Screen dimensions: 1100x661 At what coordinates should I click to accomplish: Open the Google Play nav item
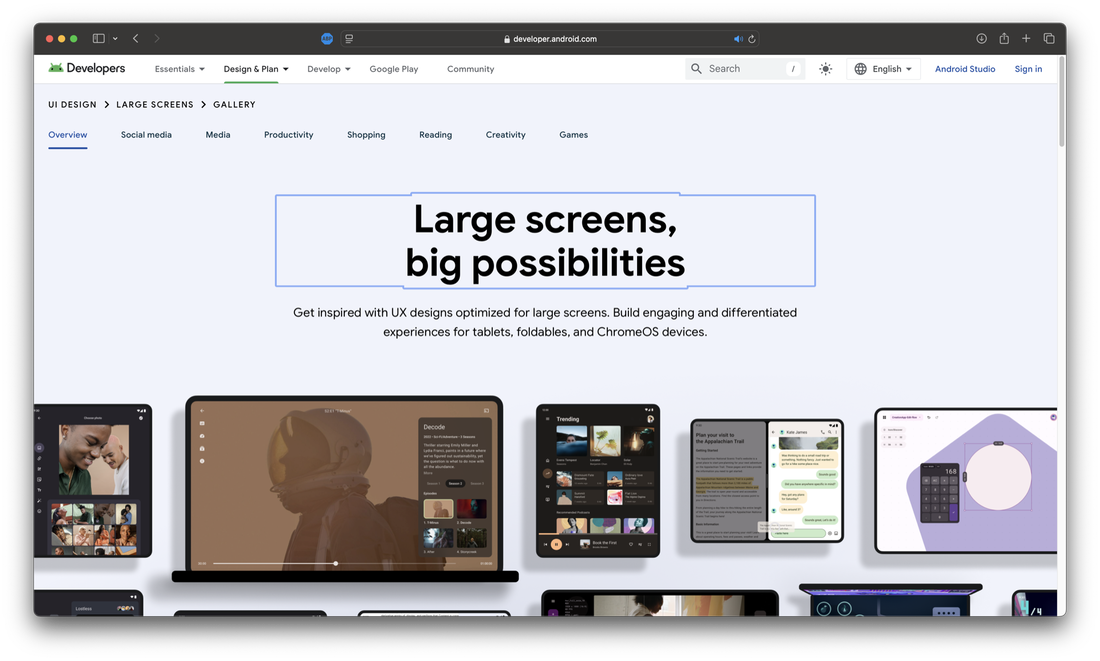pos(394,69)
